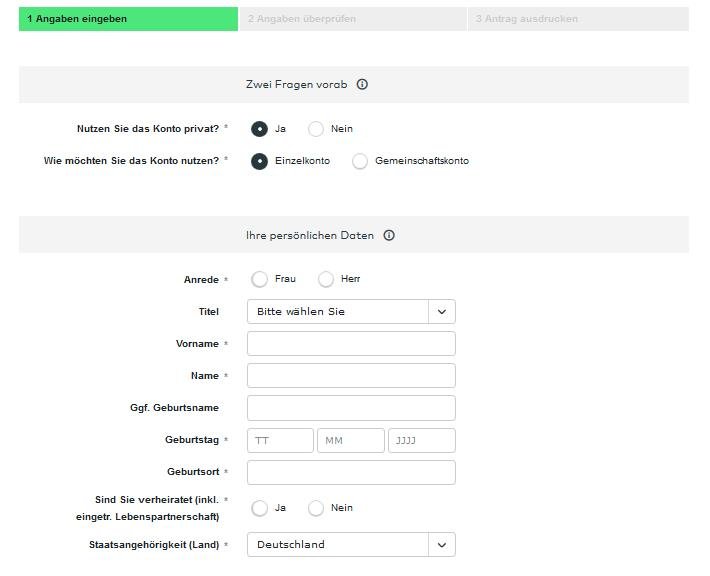Click the Vorname text field
Viewport: 710px width, 576px height.
tap(351, 344)
